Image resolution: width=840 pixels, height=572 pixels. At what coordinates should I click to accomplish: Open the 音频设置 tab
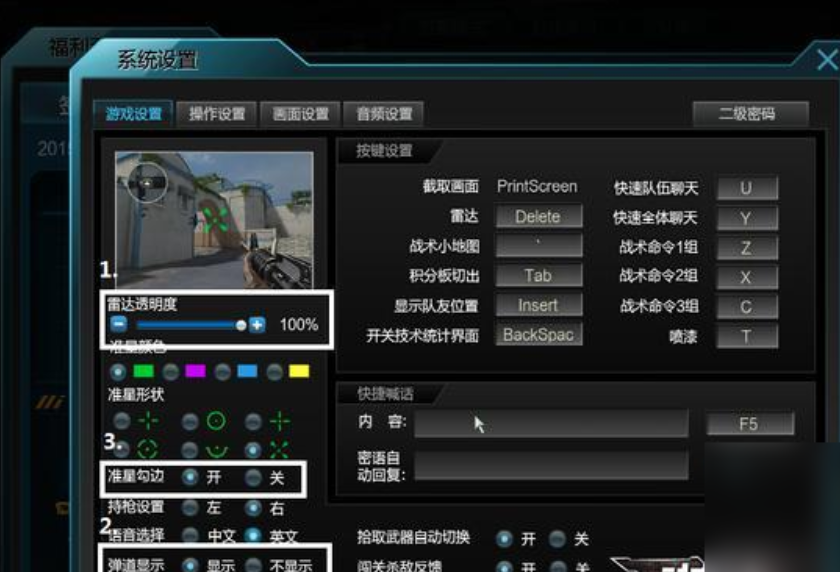tap(384, 114)
